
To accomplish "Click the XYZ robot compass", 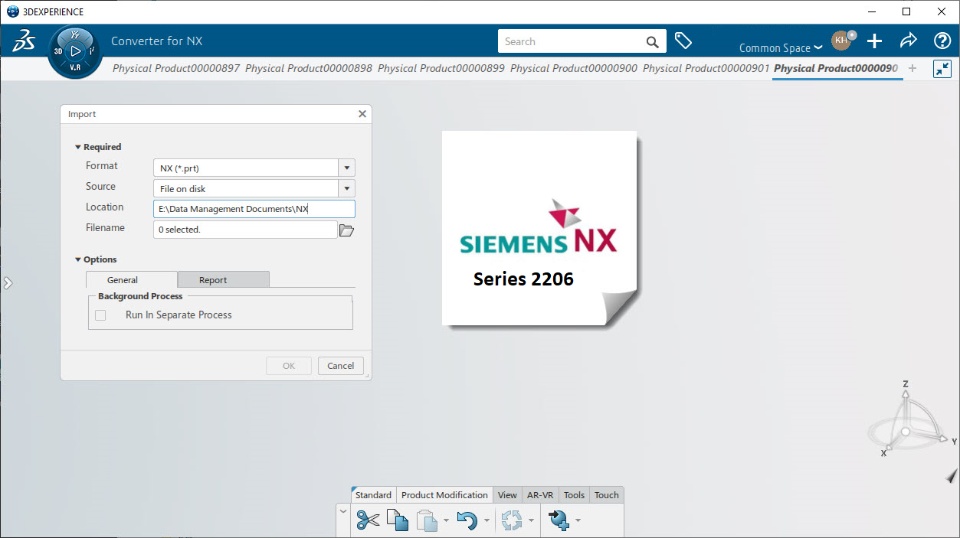I will coord(908,419).
